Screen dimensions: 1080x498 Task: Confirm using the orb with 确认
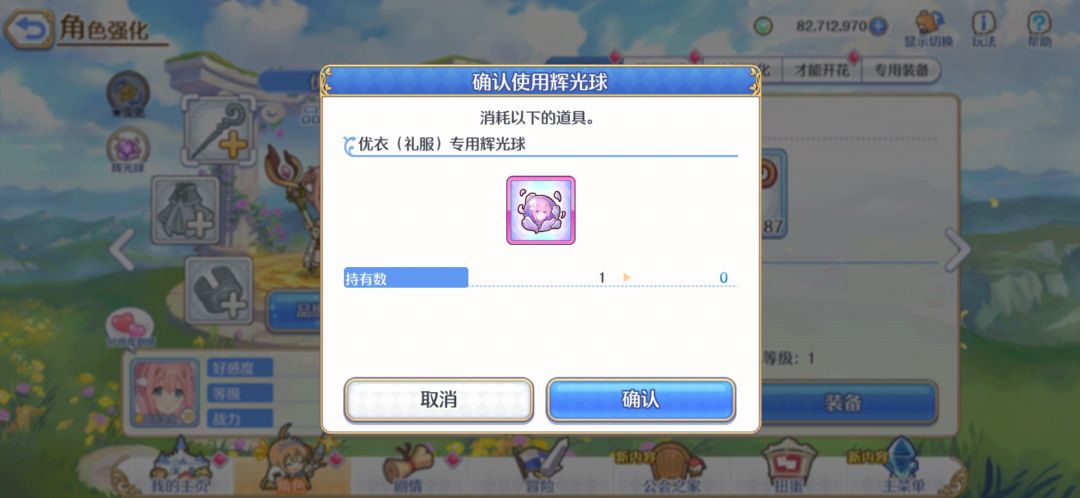click(x=641, y=400)
